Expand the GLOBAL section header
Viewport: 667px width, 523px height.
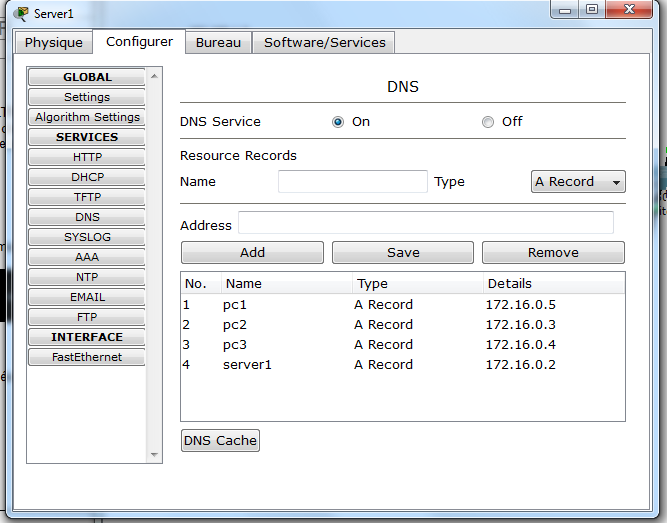point(87,77)
